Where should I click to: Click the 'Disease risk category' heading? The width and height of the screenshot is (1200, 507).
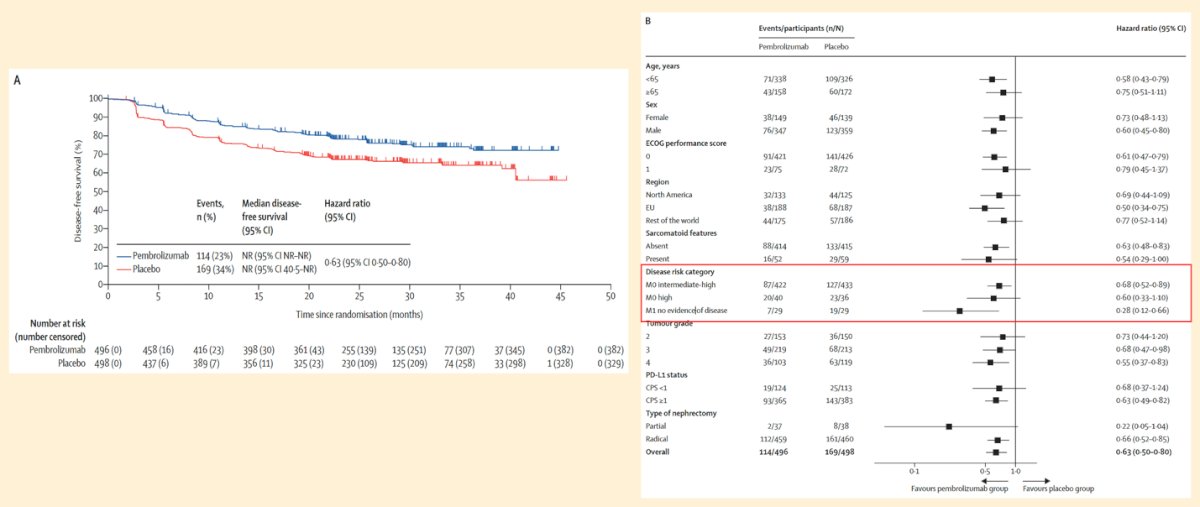click(680, 272)
